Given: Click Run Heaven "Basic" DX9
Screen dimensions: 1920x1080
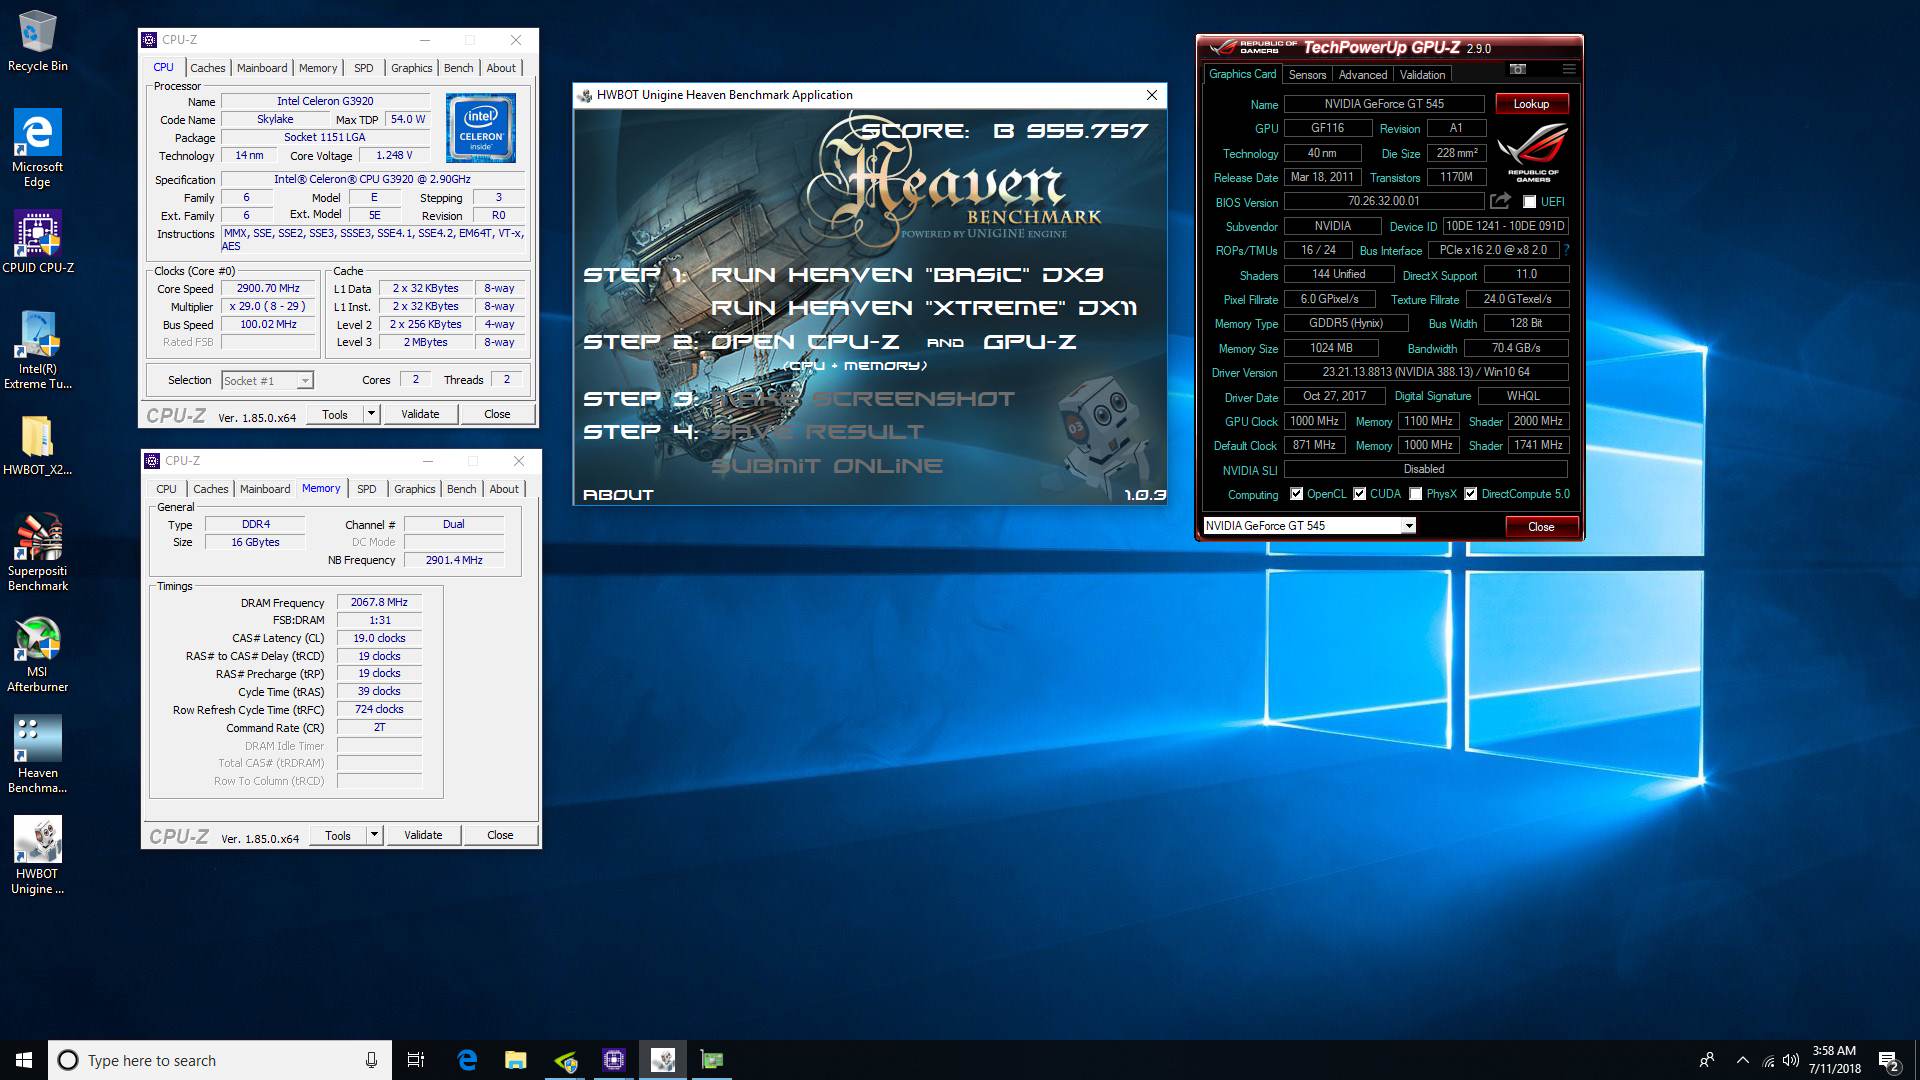Looking at the screenshot, I should pyautogui.click(x=907, y=275).
